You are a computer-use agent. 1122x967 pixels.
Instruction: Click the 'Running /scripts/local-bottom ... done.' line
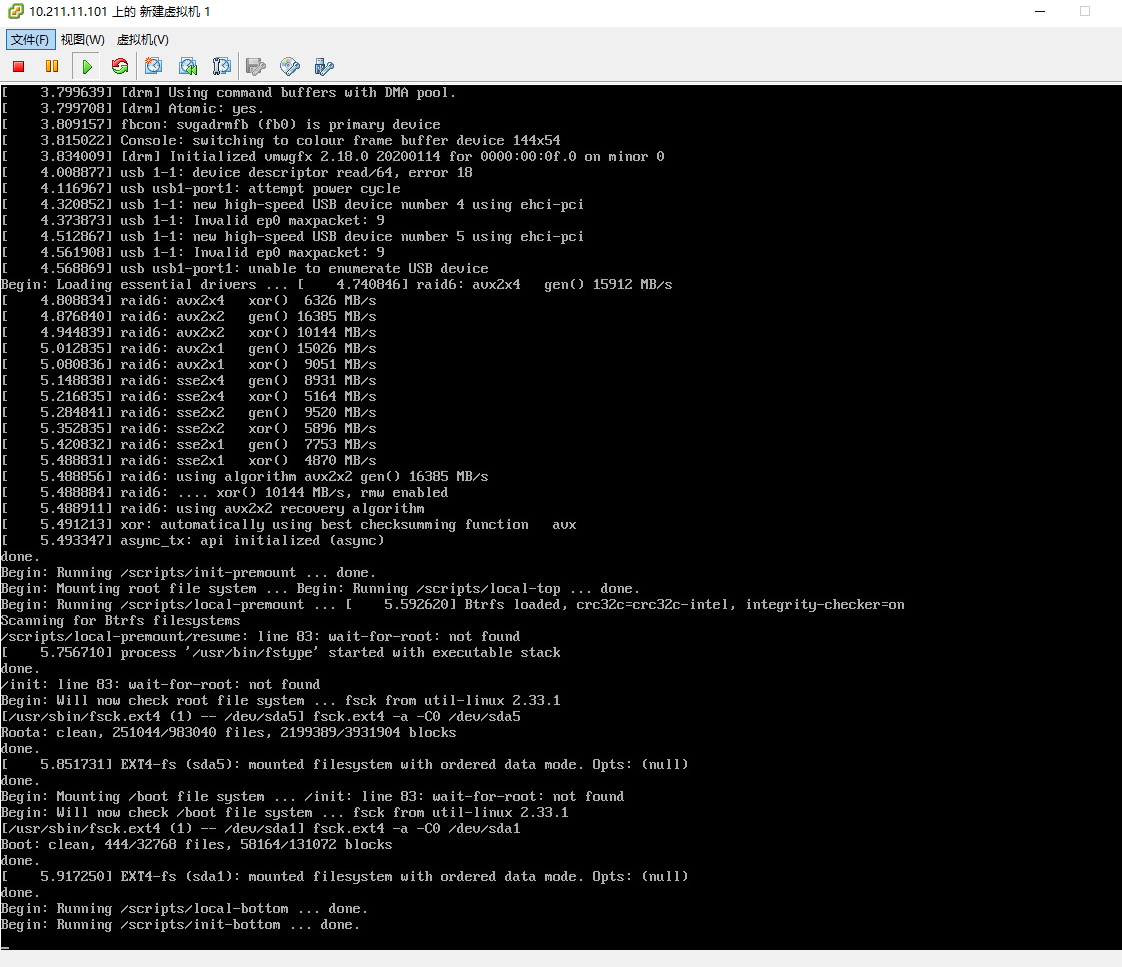(185, 908)
